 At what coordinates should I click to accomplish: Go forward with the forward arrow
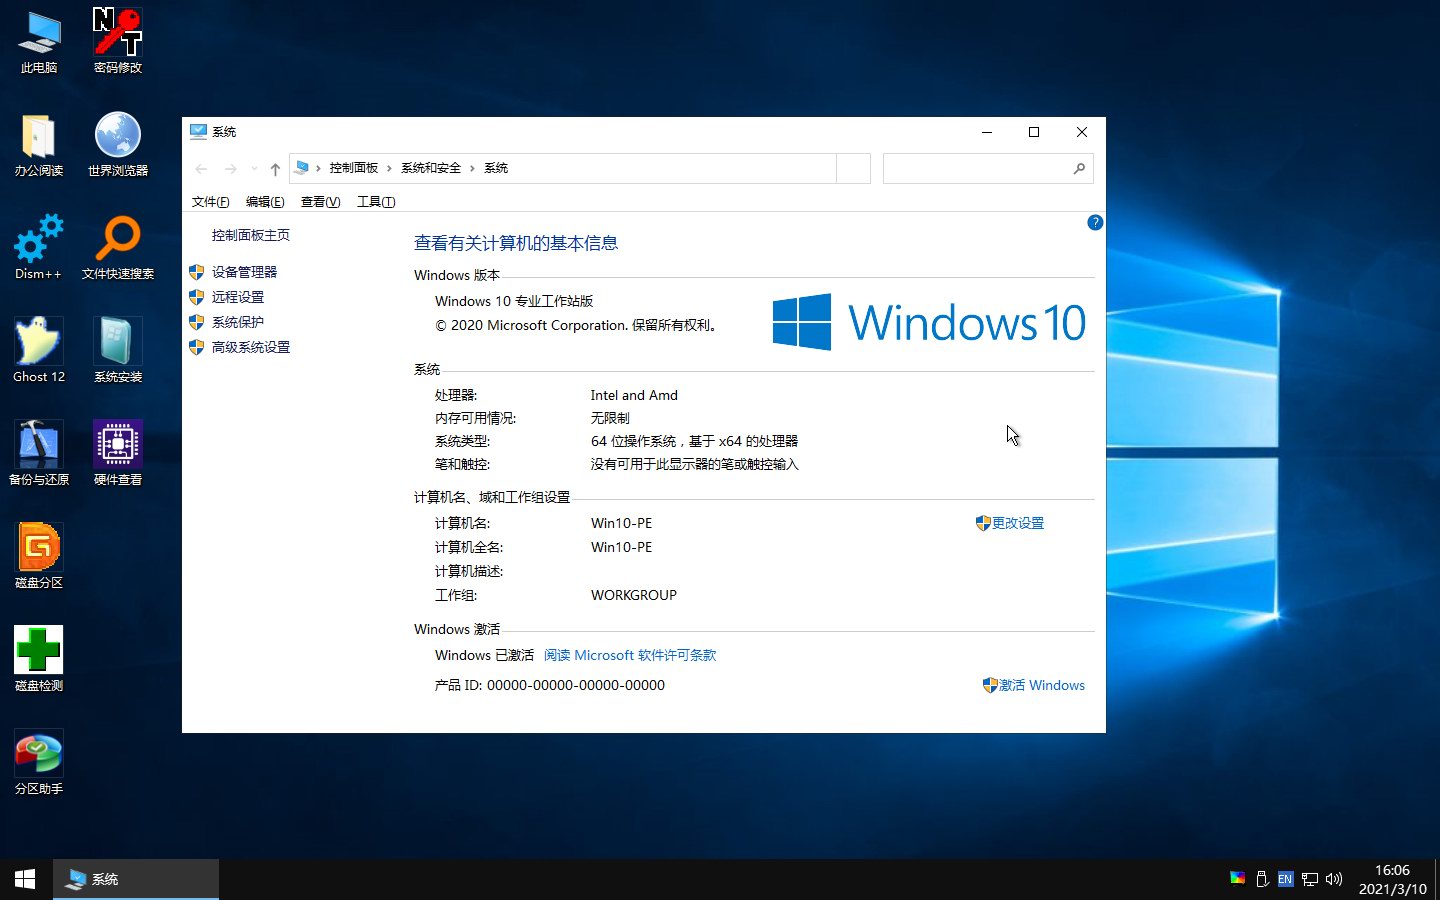tap(231, 169)
